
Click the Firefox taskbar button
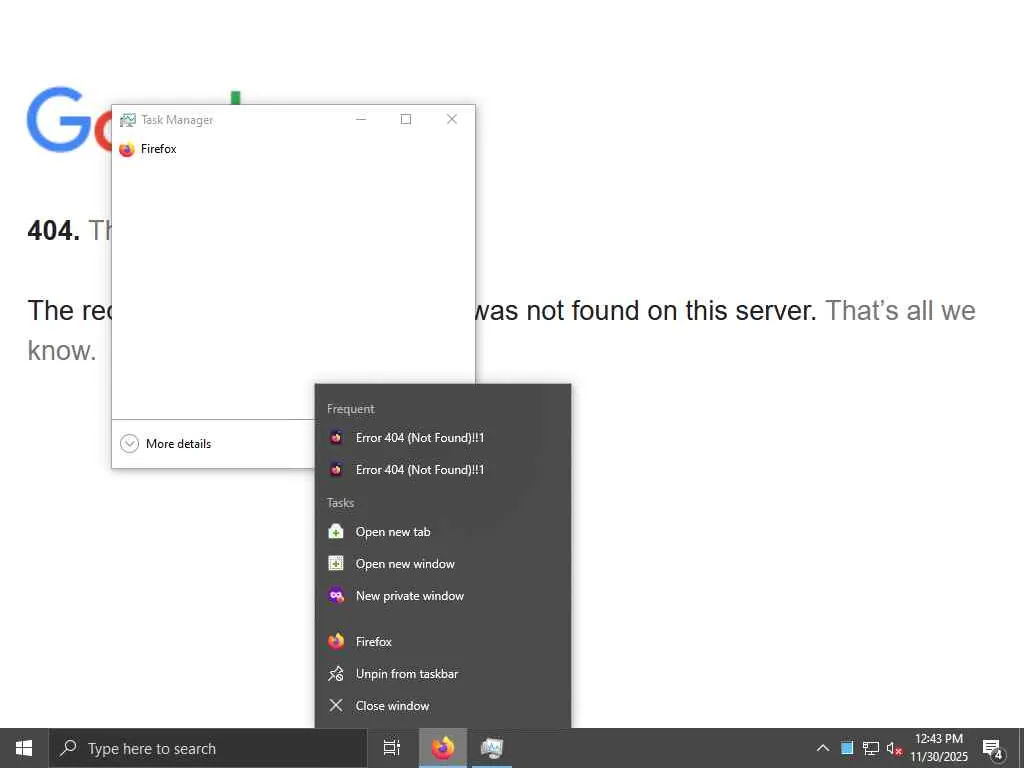(x=443, y=748)
